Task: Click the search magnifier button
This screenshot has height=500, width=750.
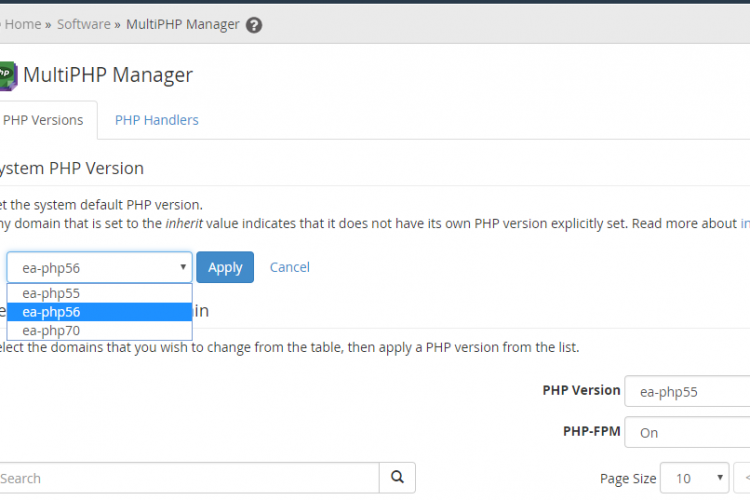Action: (397, 477)
